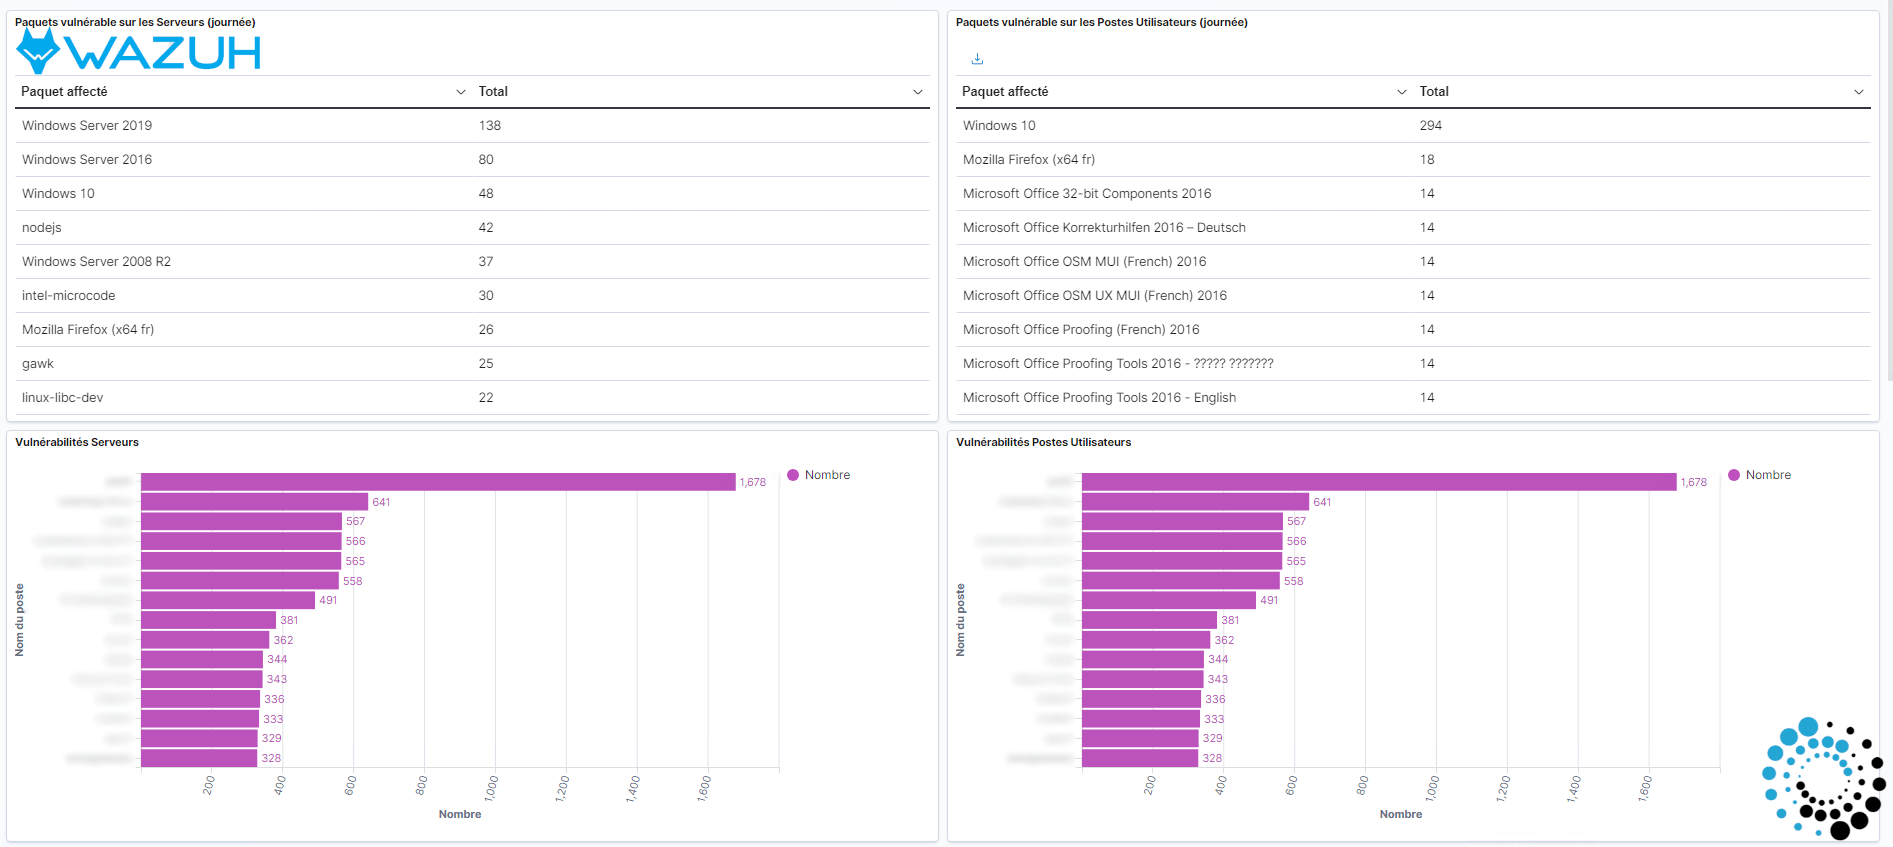Select Windows Server 2019 row
Screen dimensions: 1893x847
click(x=473, y=126)
